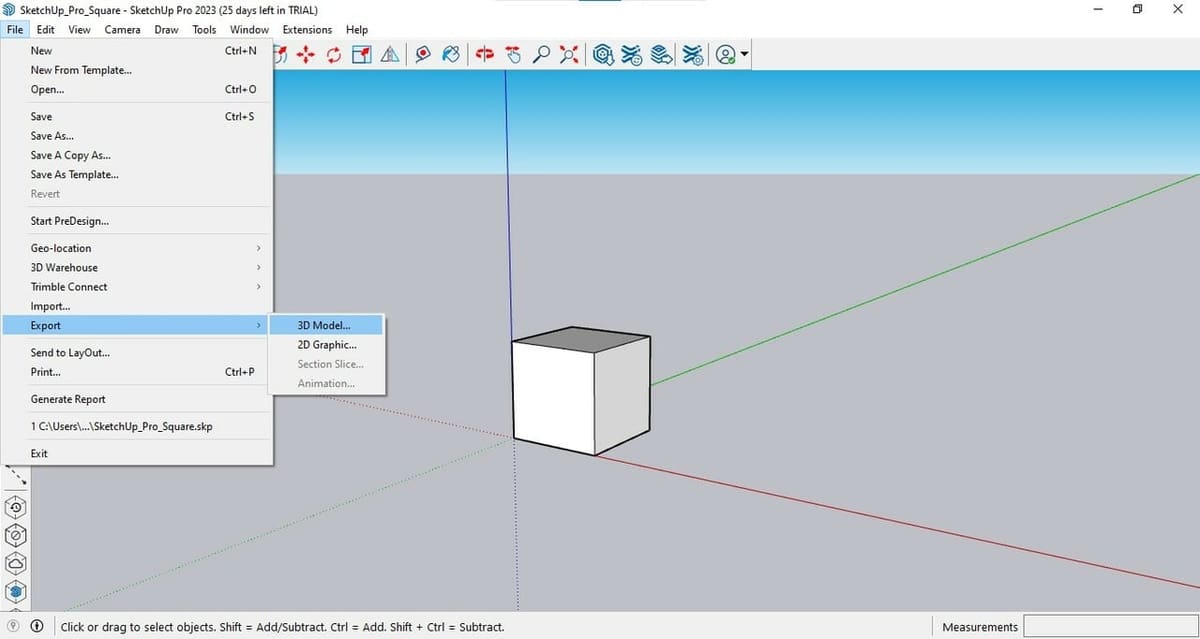1200x639 pixels.
Task: Activate the Paint Bucket tool
Action: point(449,55)
